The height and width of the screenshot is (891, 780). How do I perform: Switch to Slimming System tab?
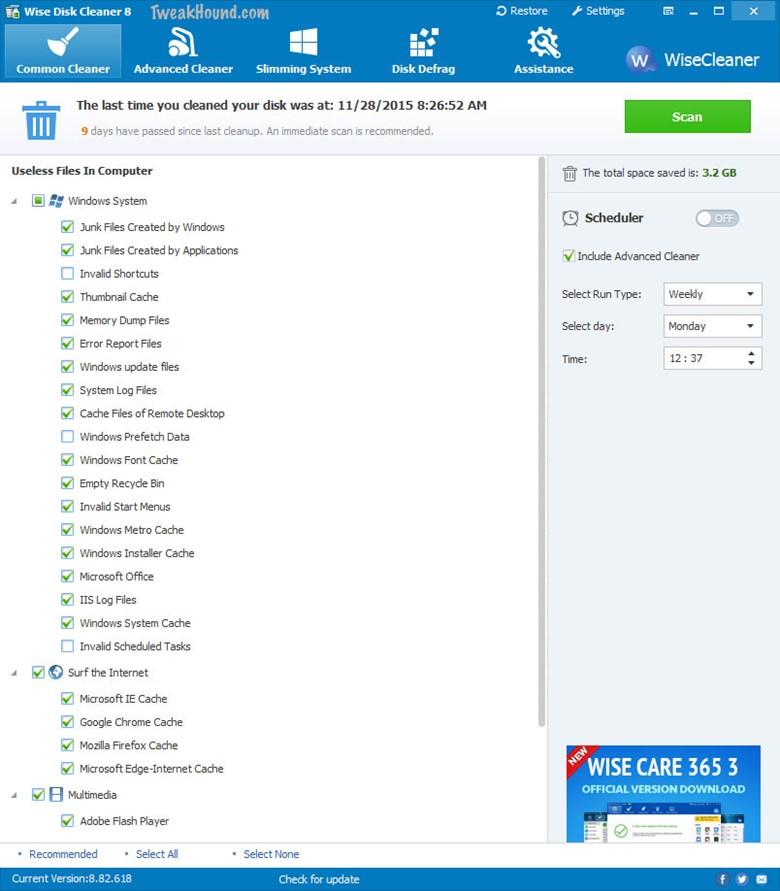click(303, 51)
